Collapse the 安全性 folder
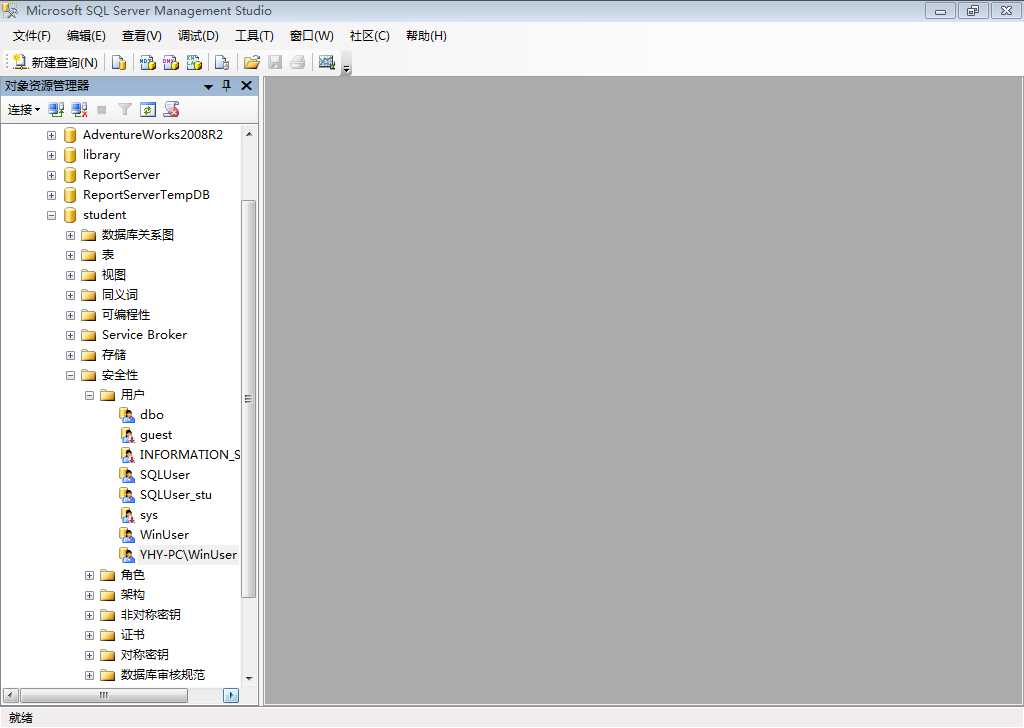 [71, 375]
